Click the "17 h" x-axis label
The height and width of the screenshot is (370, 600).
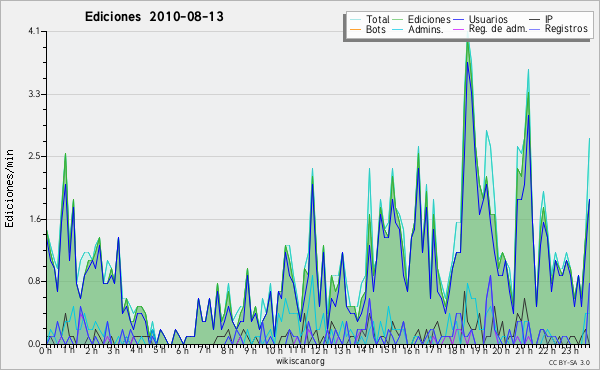(x=433, y=350)
